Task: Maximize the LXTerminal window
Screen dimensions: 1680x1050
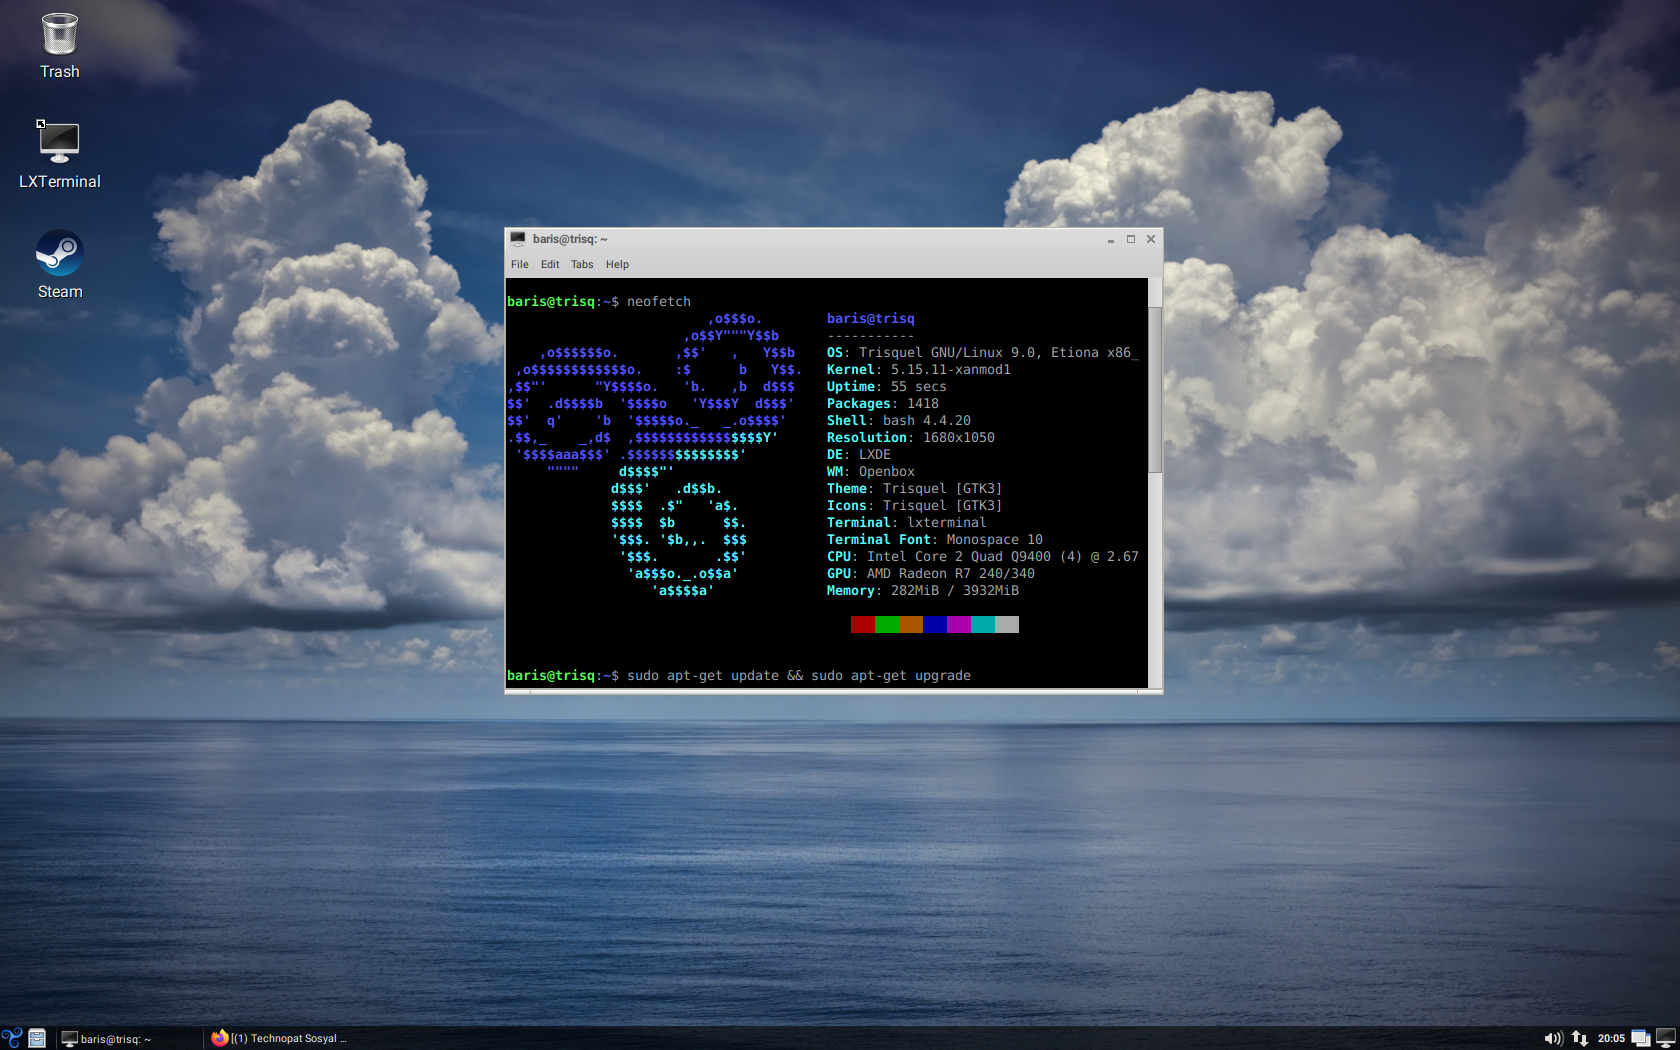Action: point(1131,239)
